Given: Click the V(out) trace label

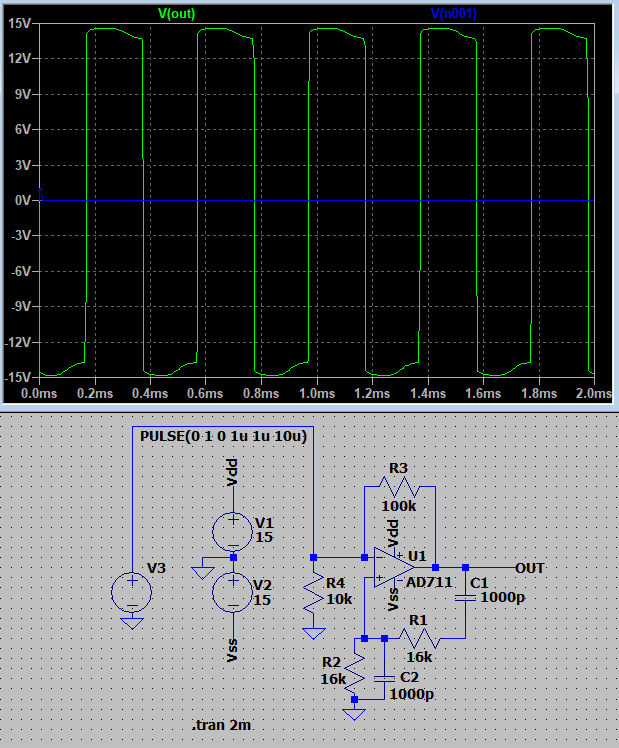Looking at the screenshot, I should click(177, 13).
